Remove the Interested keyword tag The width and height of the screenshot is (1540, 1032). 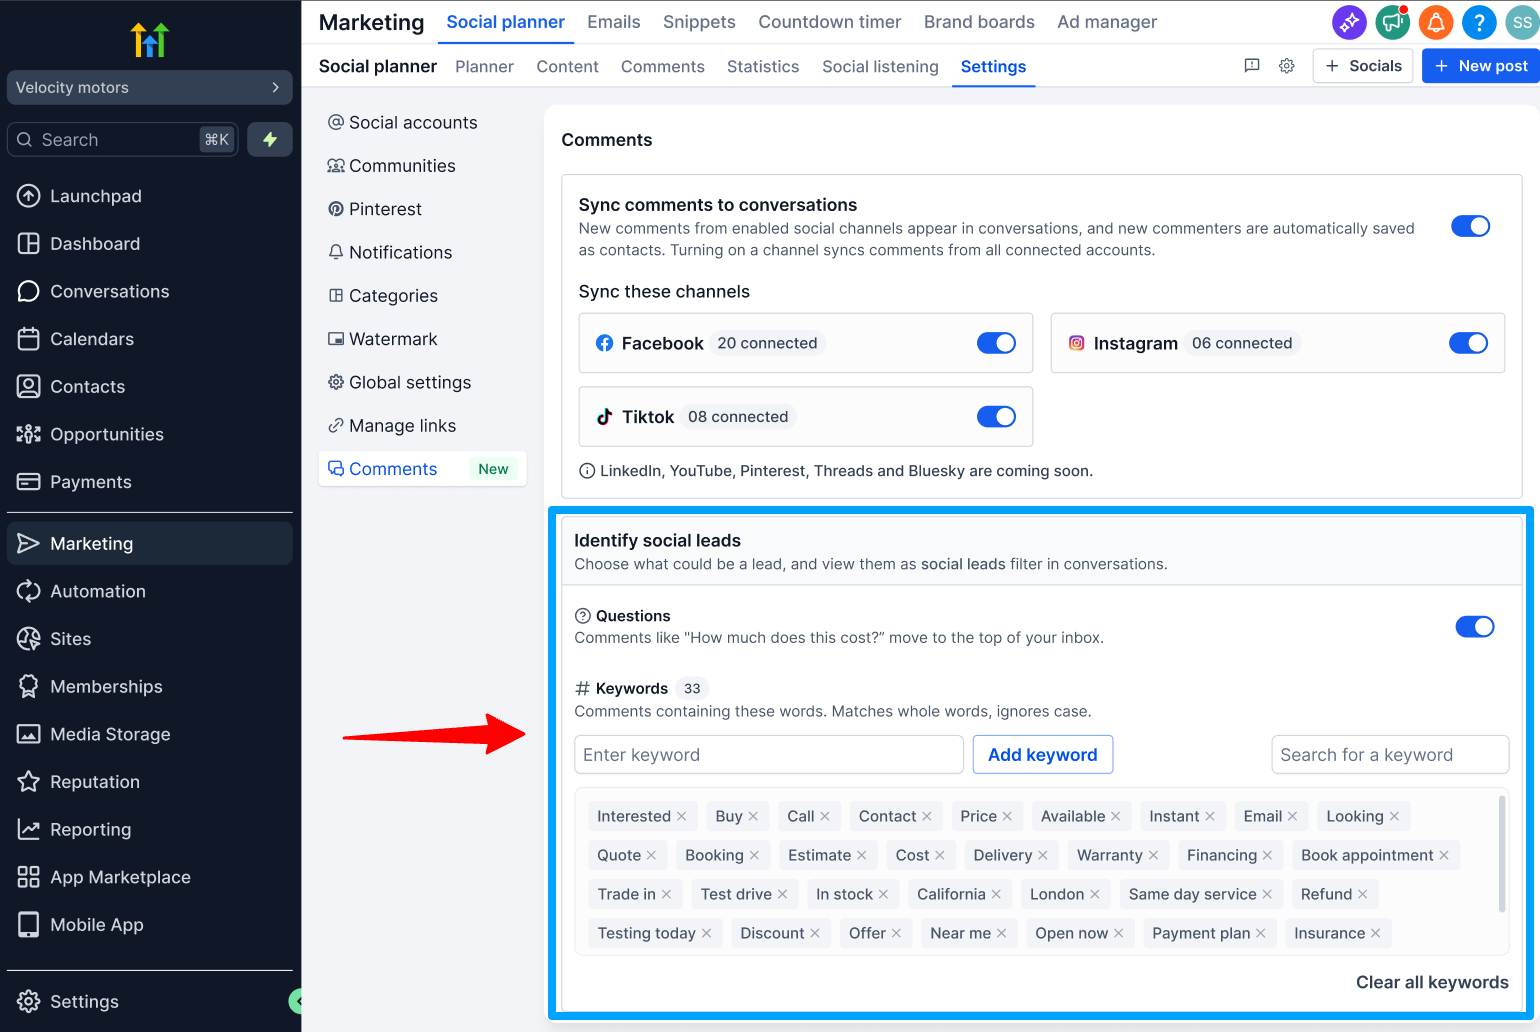tap(682, 817)
